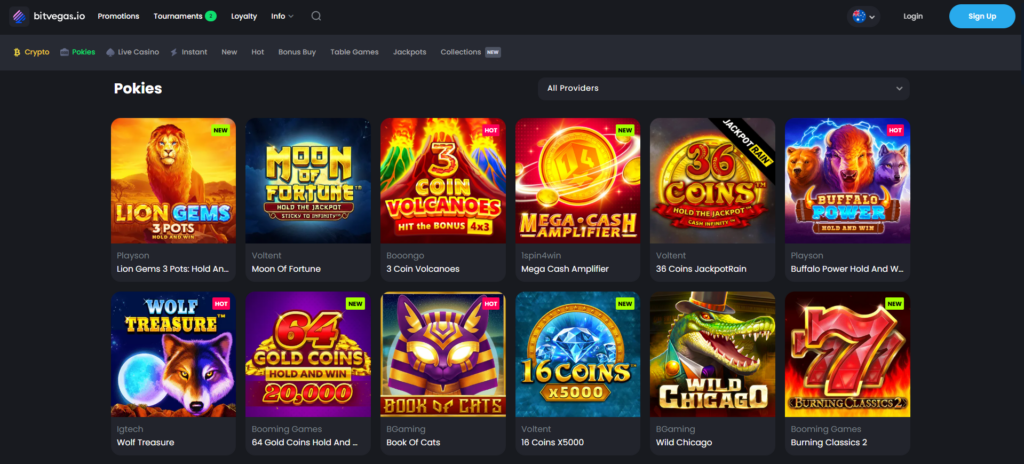Click HOT badge on Buffalo Power card
Screen dimensions: 1024x464
pyautogui.click(x=895, y=130)
